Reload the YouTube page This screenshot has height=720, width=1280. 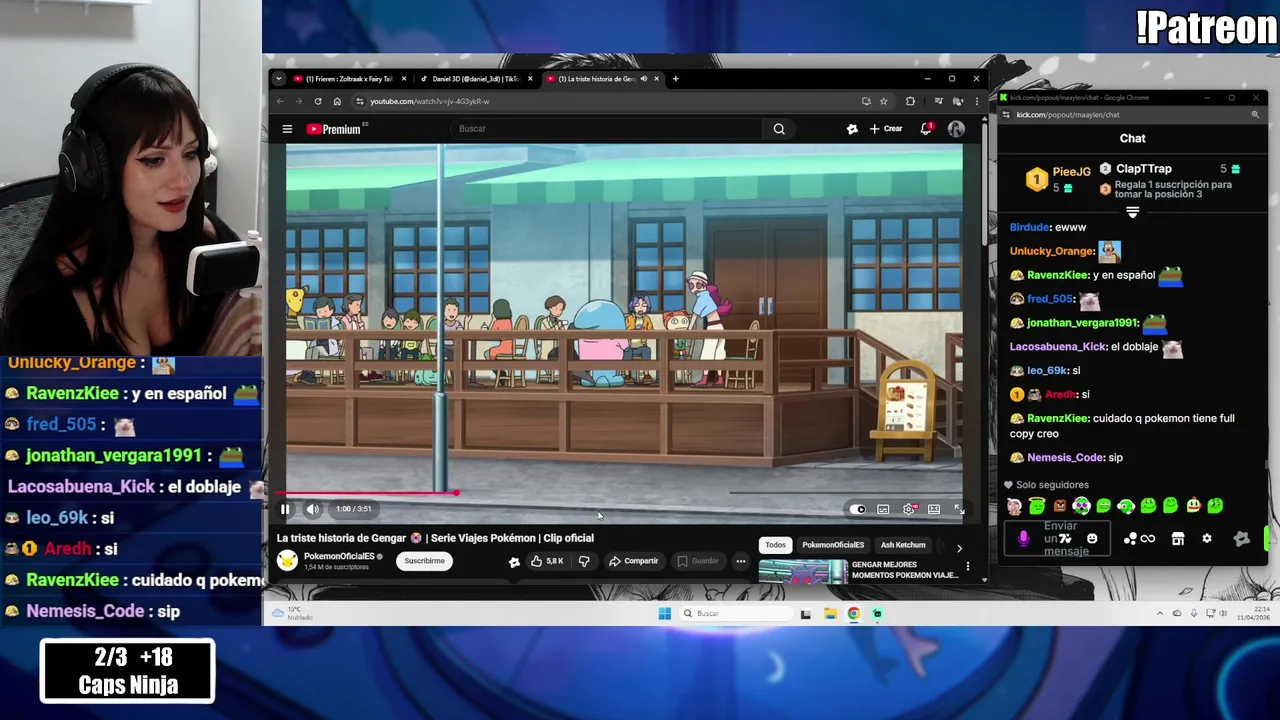318,101
